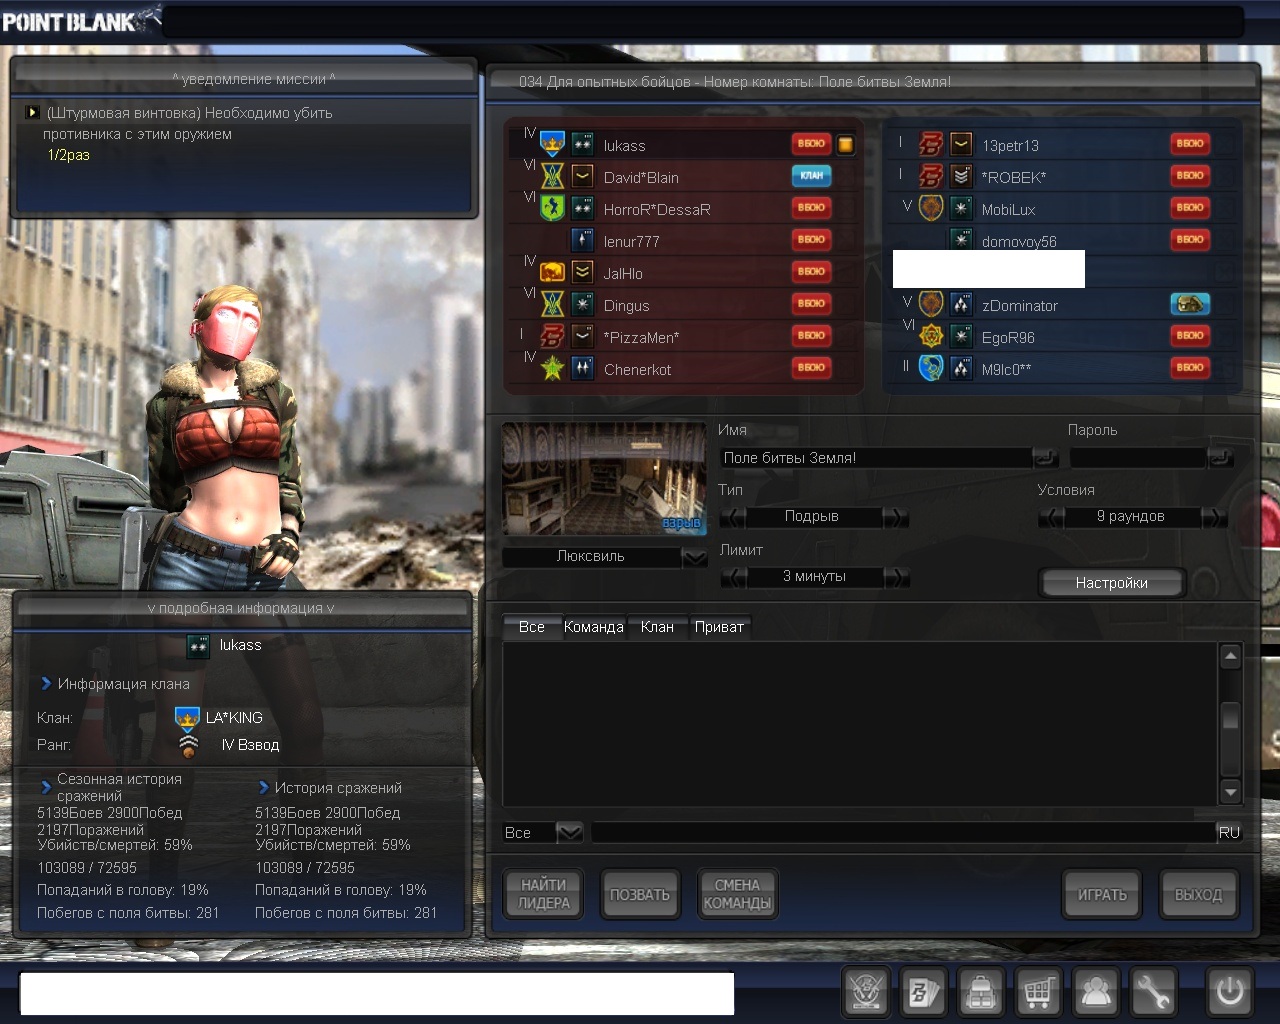Switch to the Приват chat tab
The image size is (1280, 1024).
719,627
